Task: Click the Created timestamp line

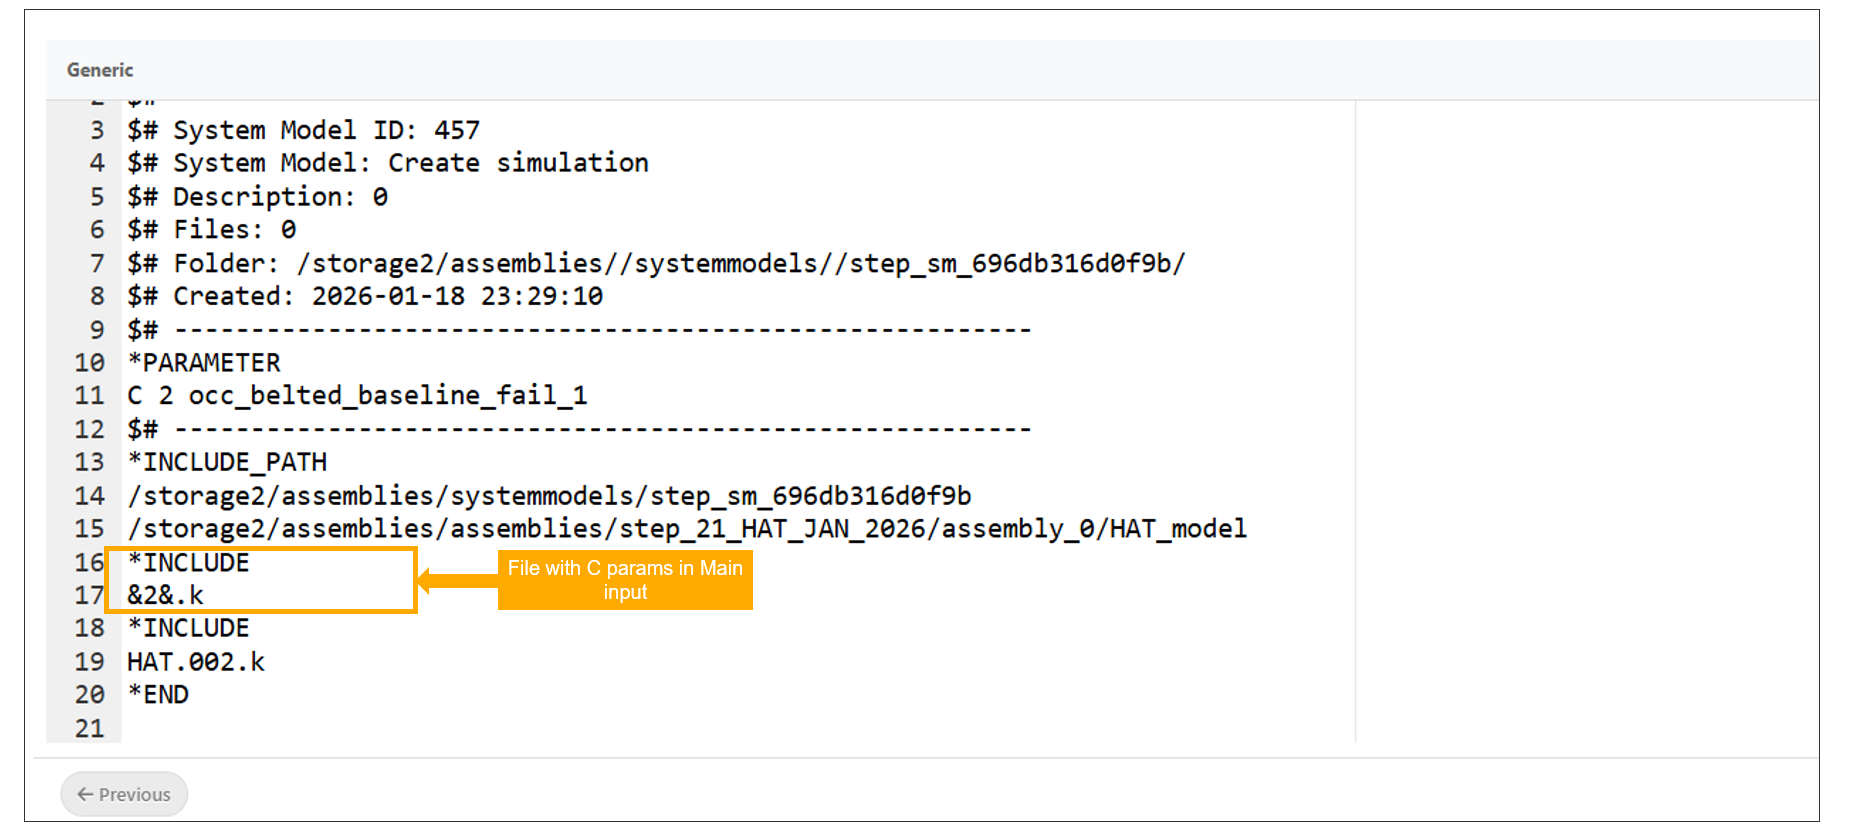Action: tap(365, 296)
